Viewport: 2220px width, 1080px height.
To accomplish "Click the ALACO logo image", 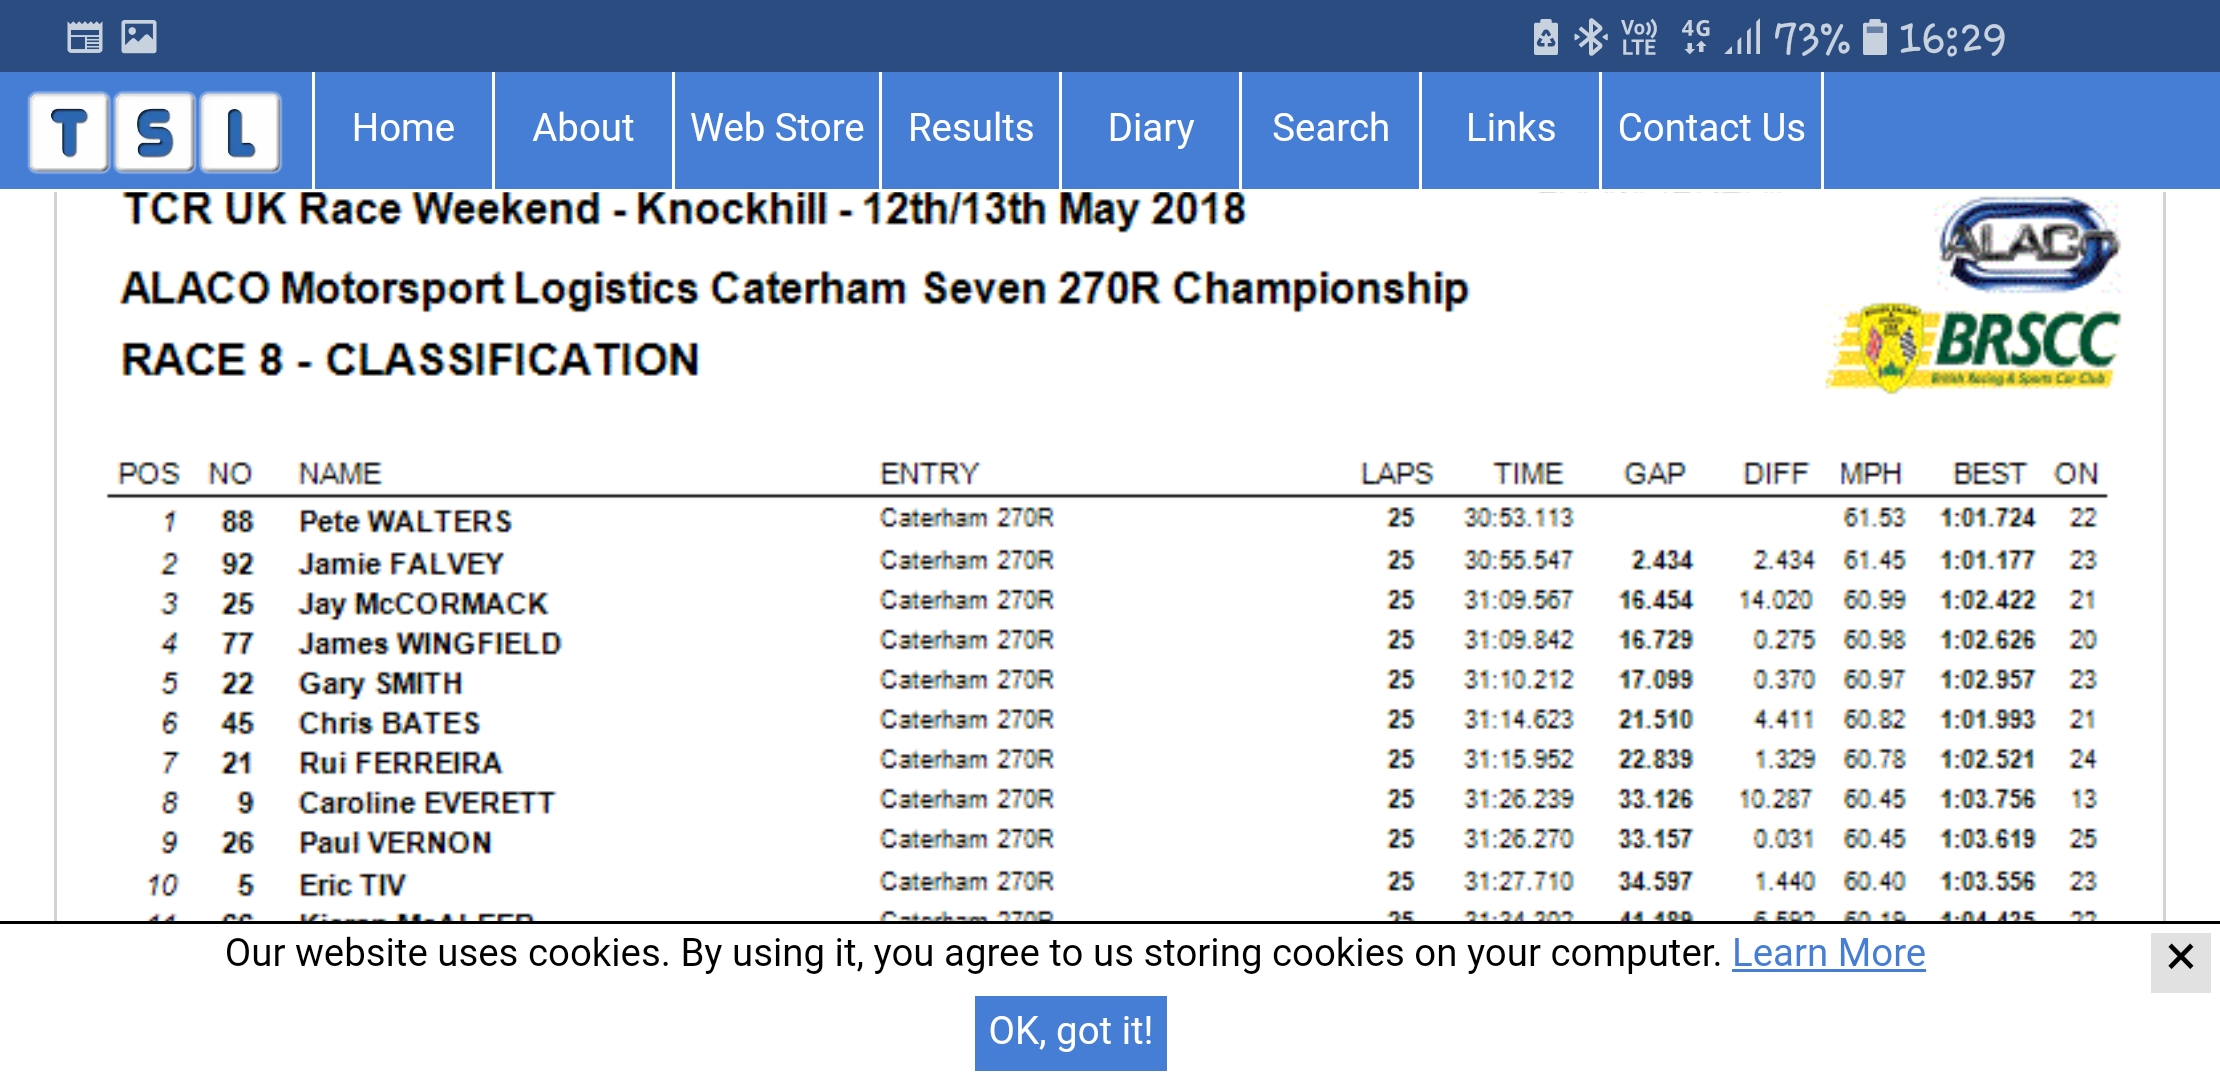I will pyautogui.click(x=2029, y=243).
